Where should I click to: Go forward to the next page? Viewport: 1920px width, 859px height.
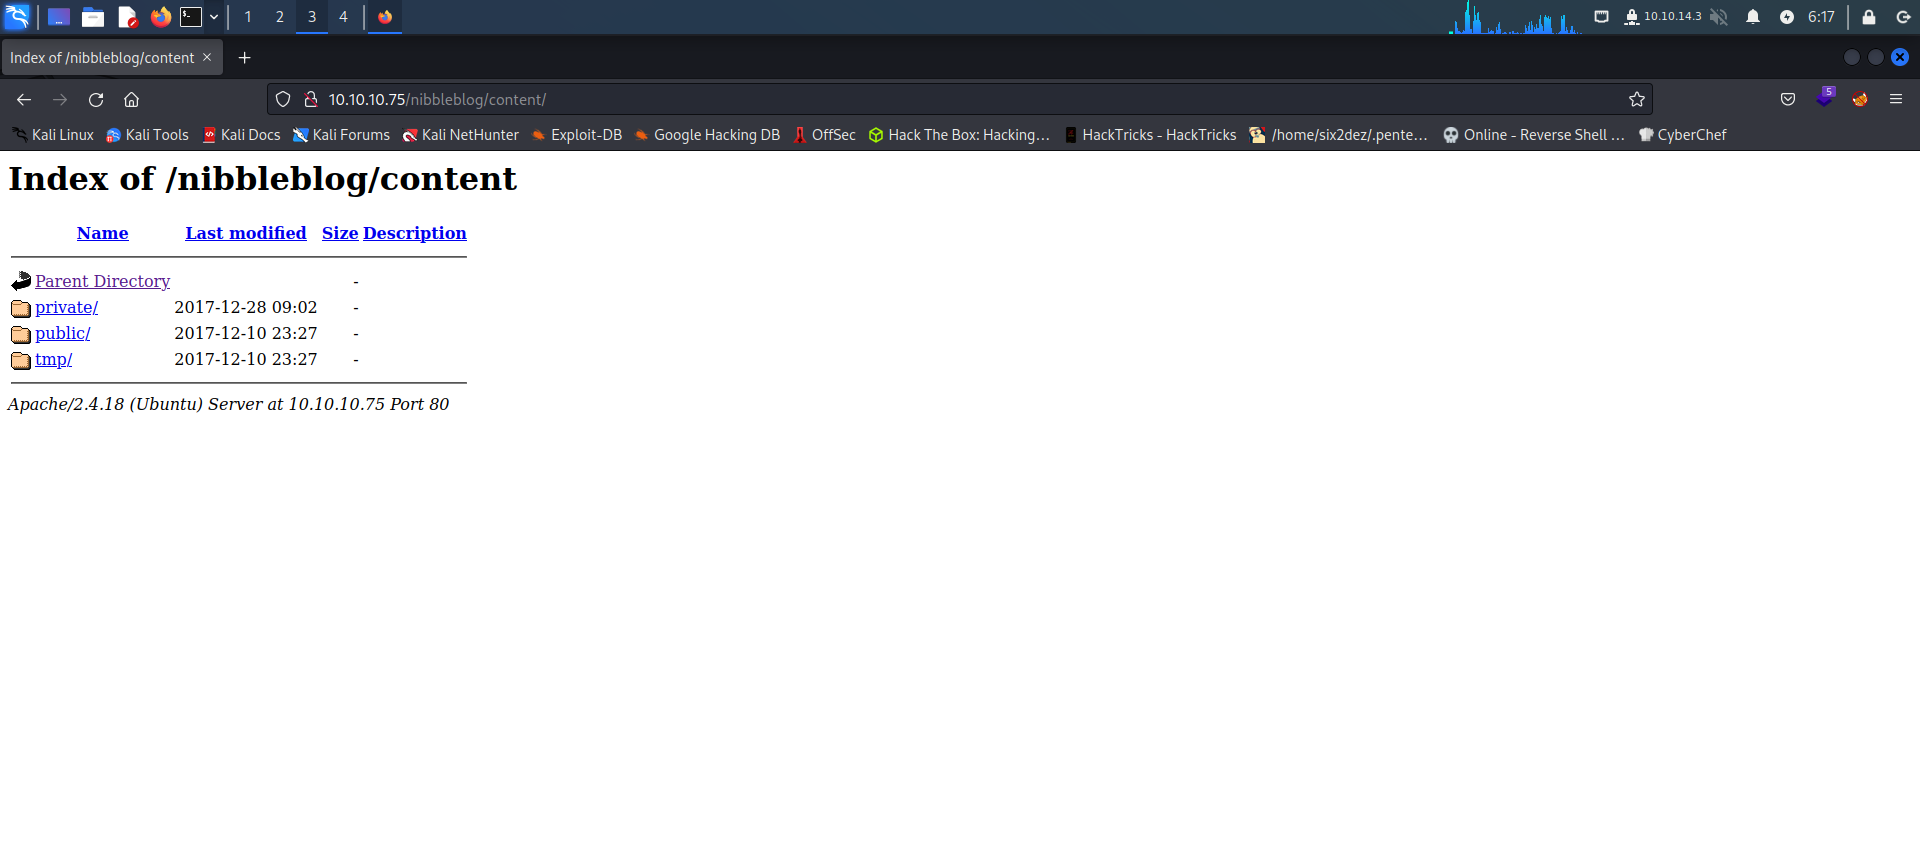pos(60,100)
